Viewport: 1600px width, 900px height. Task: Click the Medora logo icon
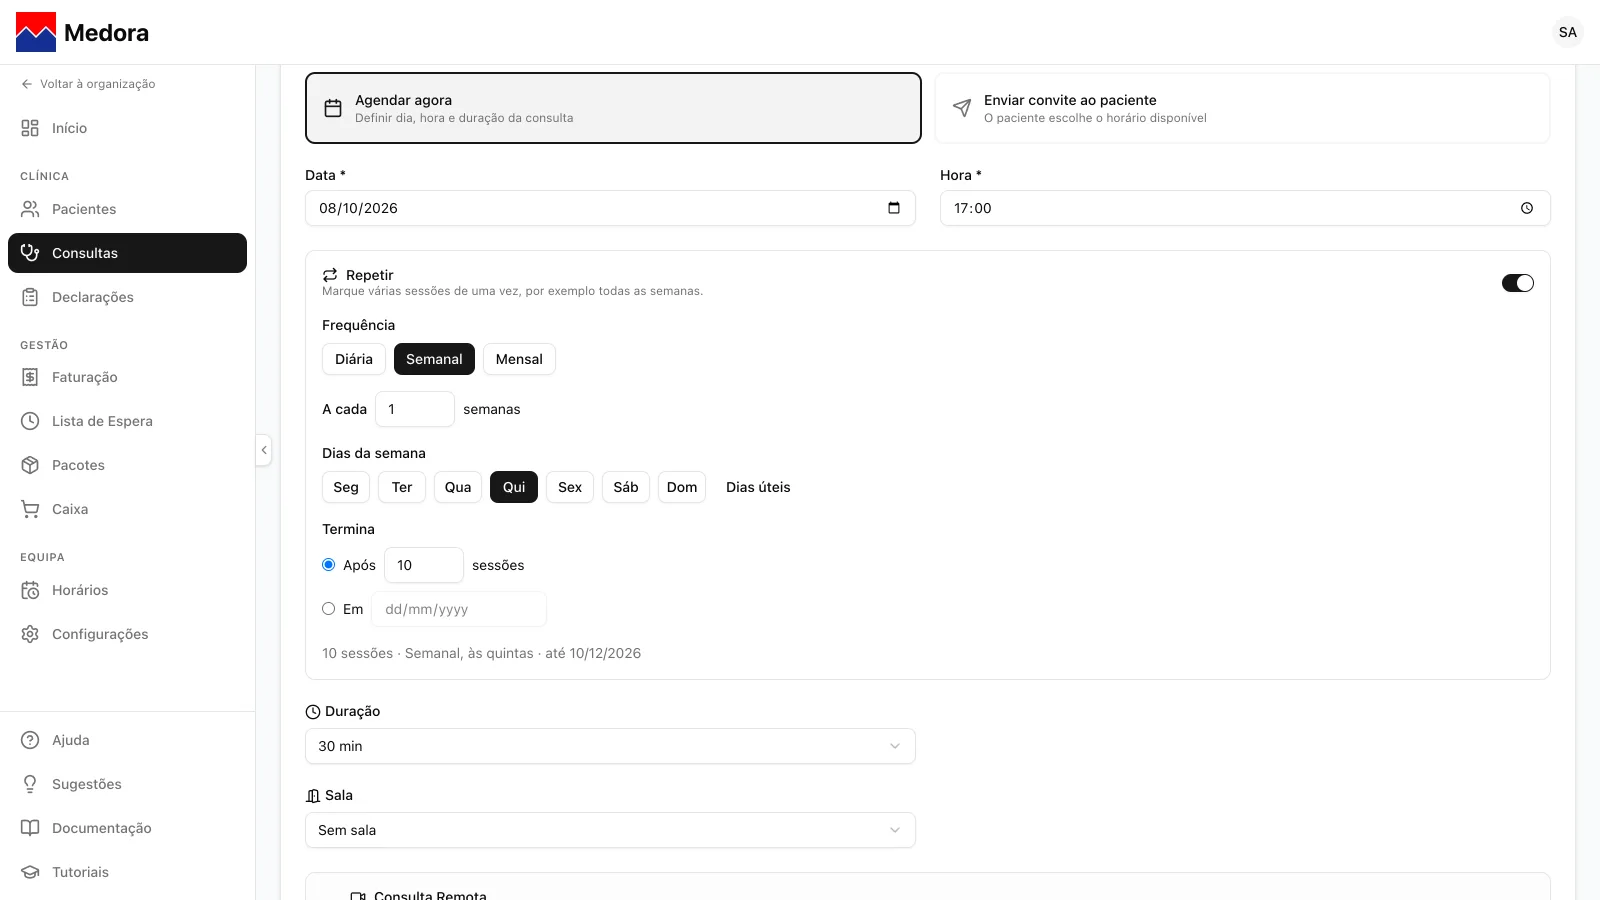tap(36, 32)
